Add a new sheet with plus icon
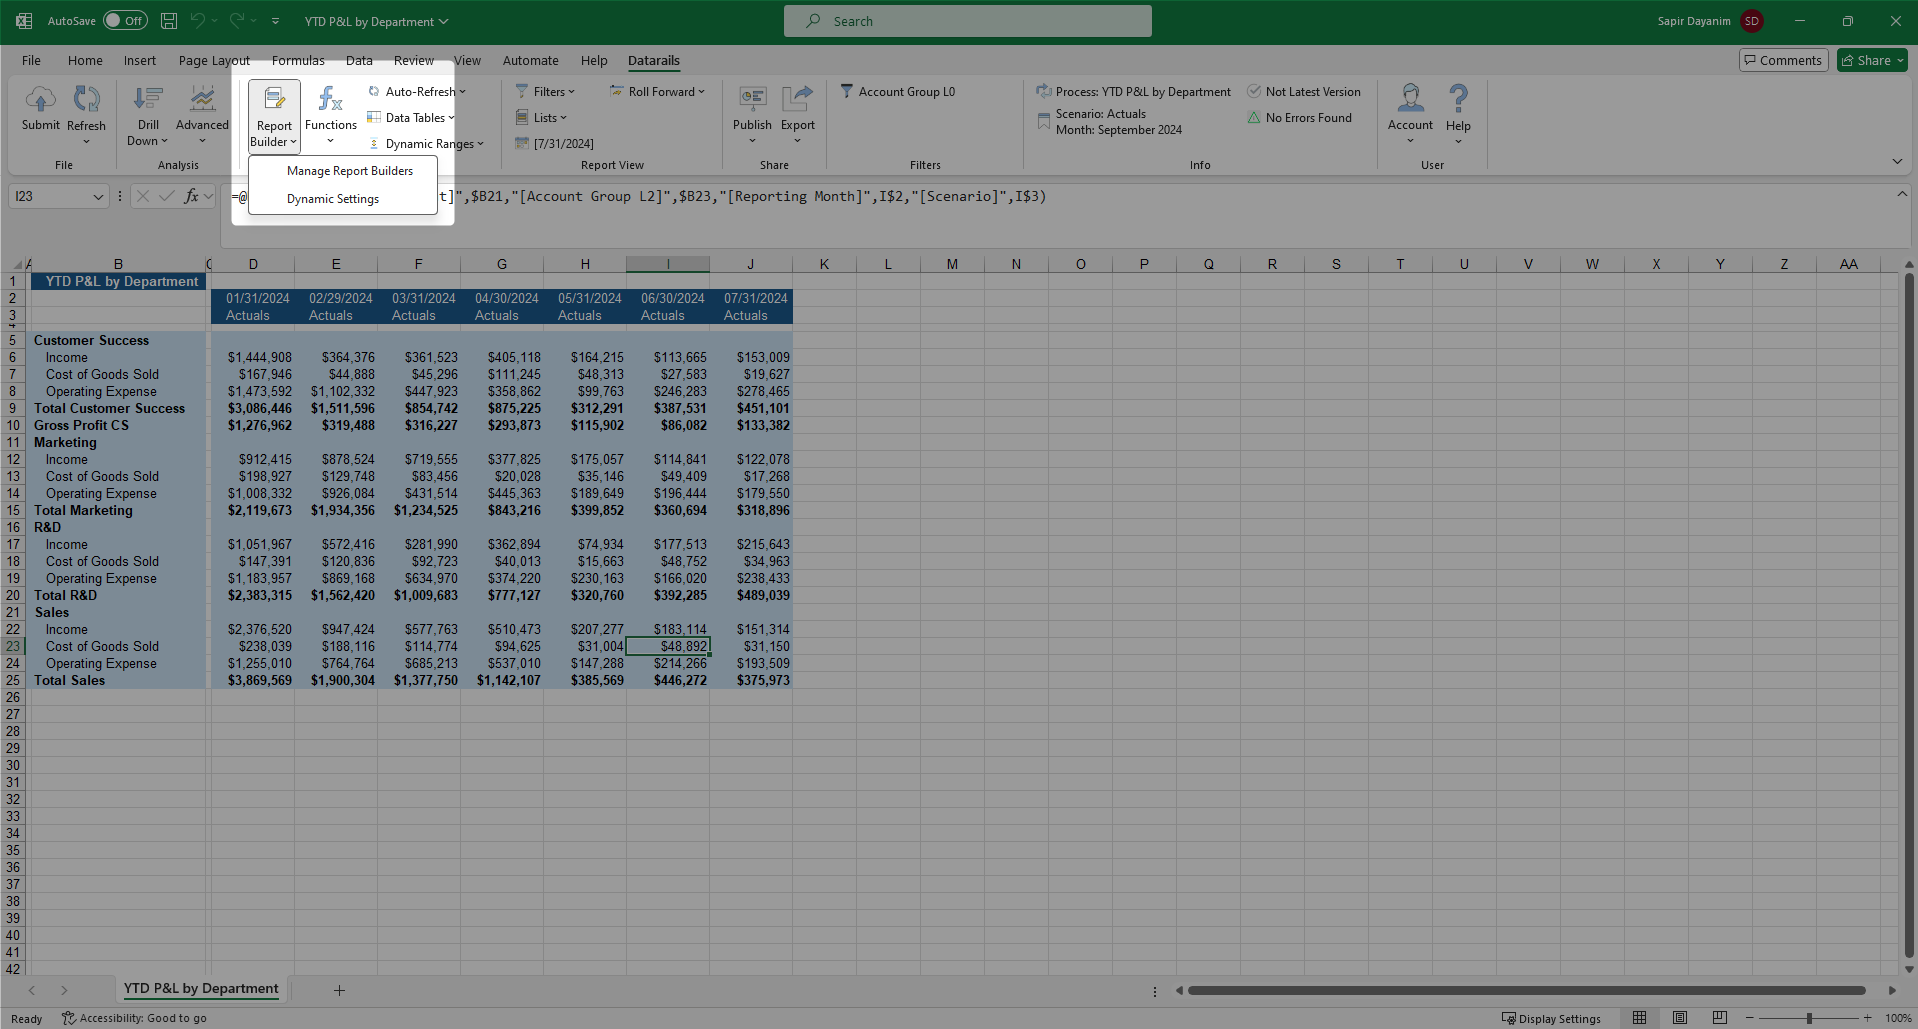 pyautogui.click(x=339, y=990)
